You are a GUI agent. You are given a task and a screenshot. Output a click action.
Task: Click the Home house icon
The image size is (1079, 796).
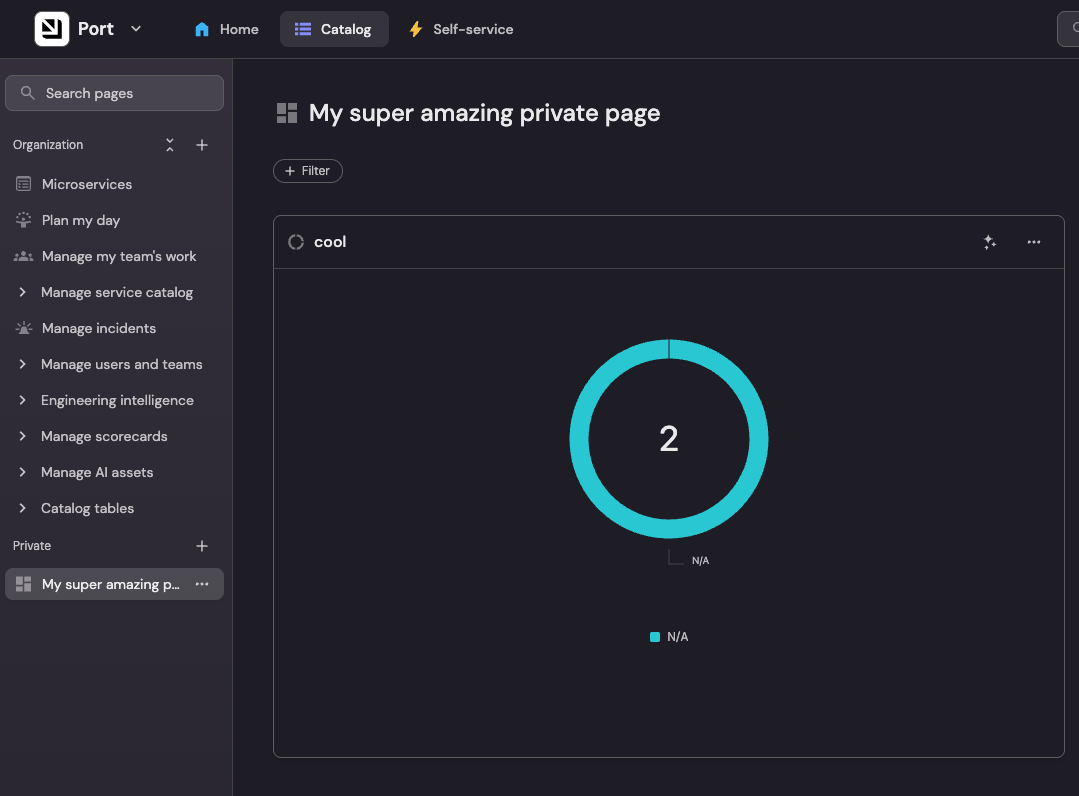202,29
